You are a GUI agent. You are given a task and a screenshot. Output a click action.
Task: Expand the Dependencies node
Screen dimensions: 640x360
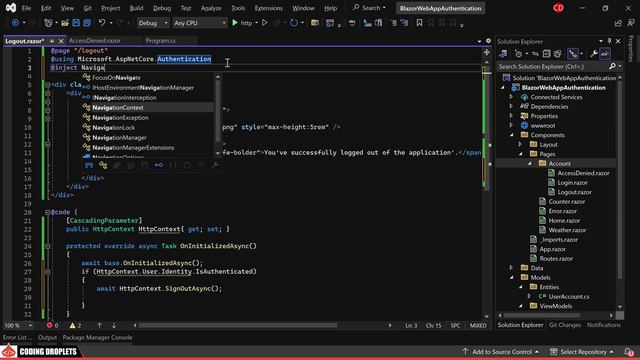(x=511, y=107)
